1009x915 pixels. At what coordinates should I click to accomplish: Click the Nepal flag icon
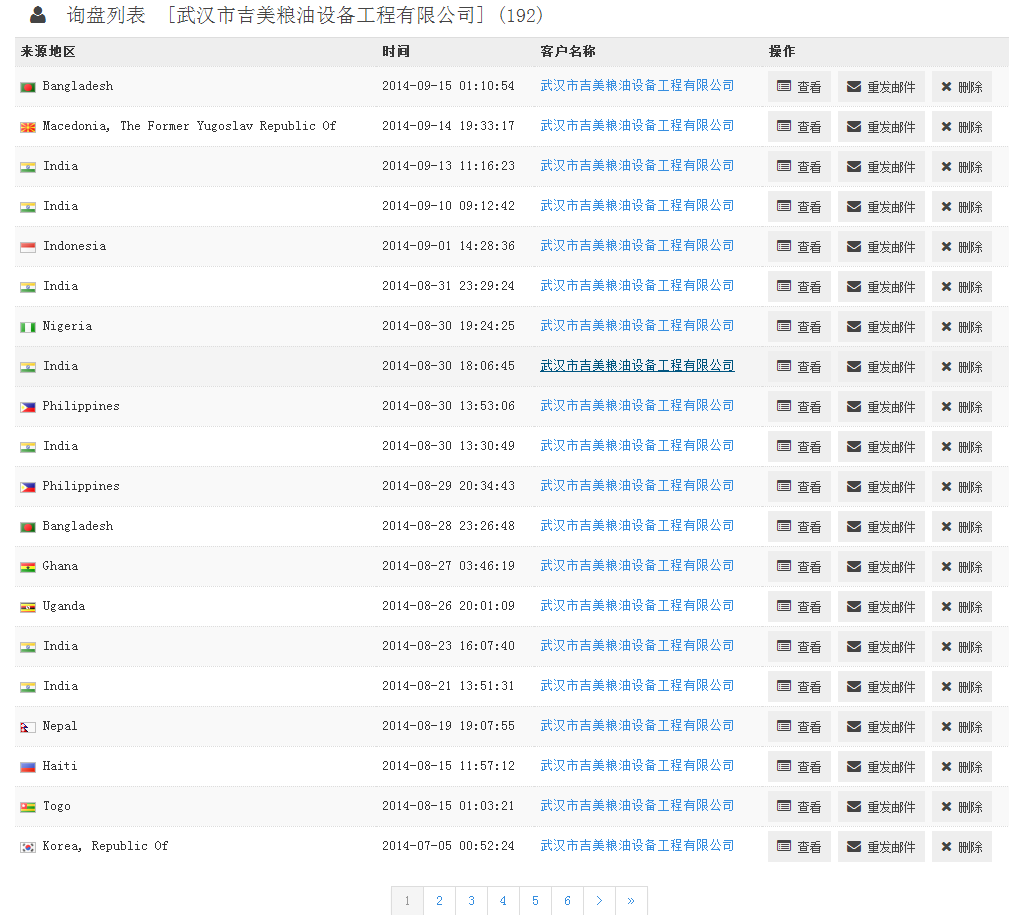point(28,727)
